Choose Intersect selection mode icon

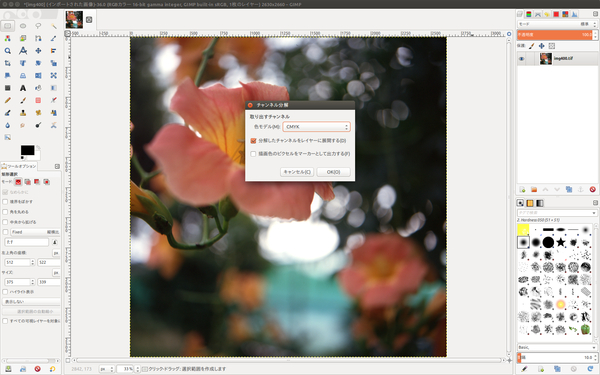[x=47, y=182]
